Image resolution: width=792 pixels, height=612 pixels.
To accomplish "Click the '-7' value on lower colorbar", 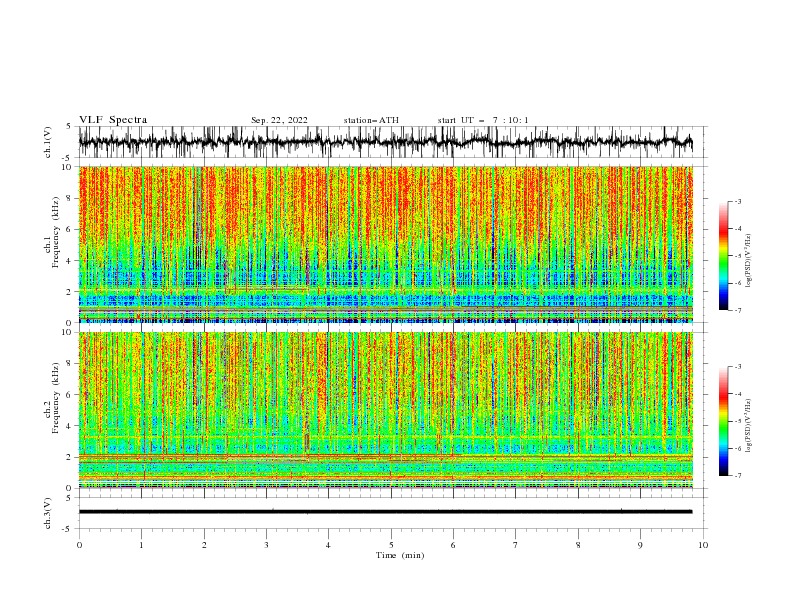I will [x=737, y=476].
